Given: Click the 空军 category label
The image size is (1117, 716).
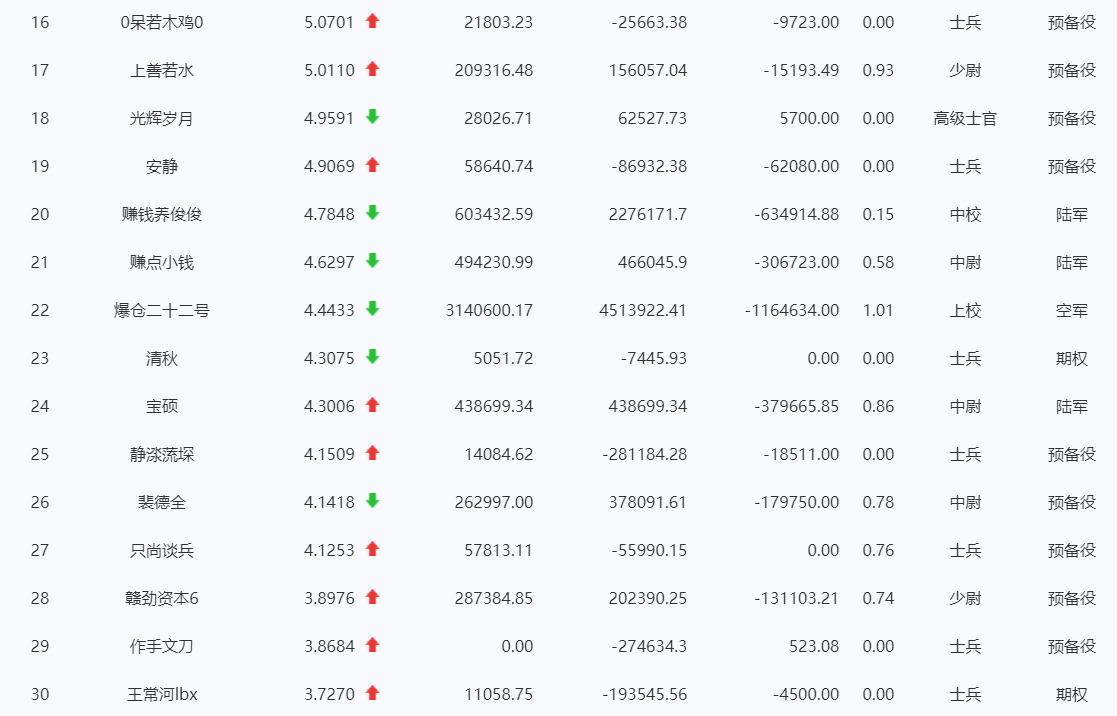Looking at the screenshot, I should tap(1072, 310).
